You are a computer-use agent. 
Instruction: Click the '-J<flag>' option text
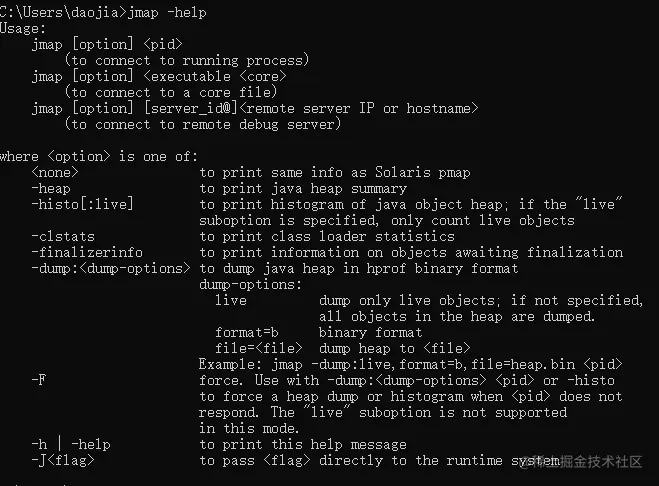click(63, 460)
